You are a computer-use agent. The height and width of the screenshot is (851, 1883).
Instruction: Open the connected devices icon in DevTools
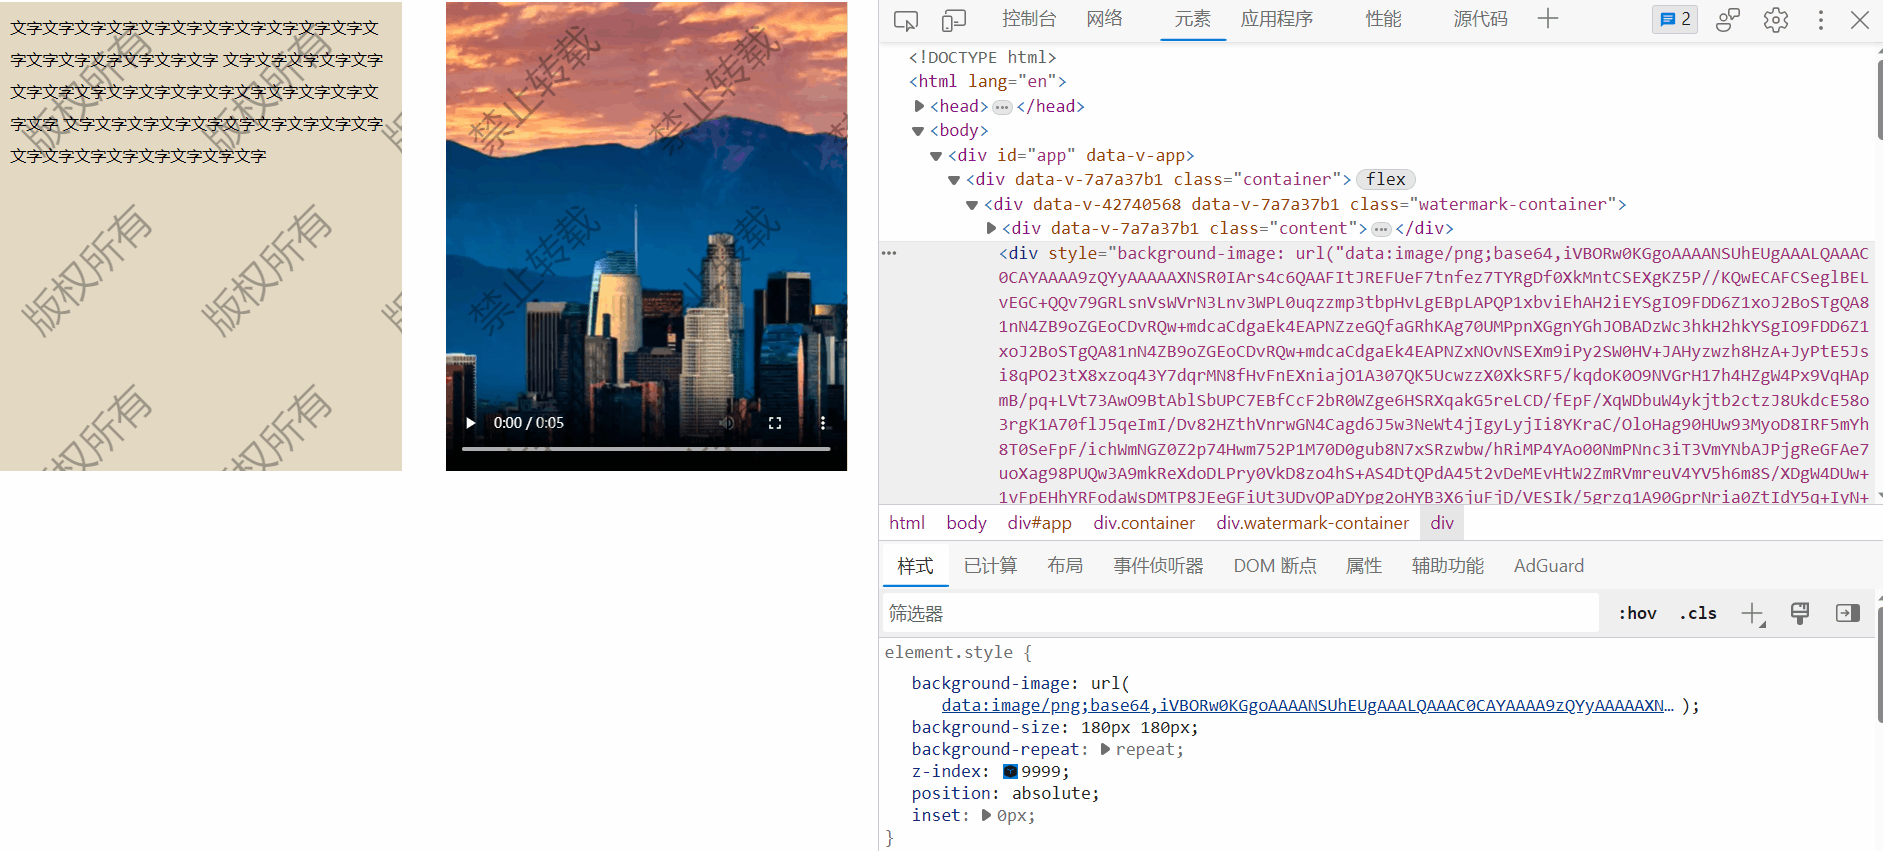coord(1728,20)
